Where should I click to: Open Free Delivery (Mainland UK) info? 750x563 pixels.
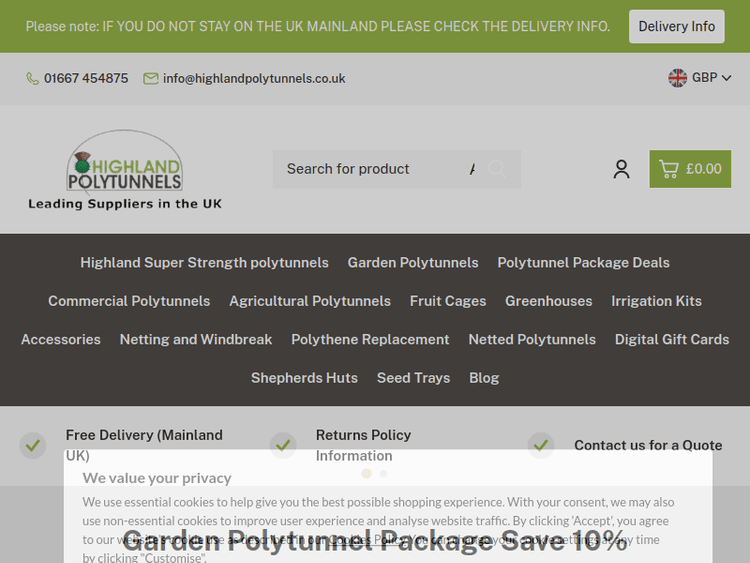144,445
